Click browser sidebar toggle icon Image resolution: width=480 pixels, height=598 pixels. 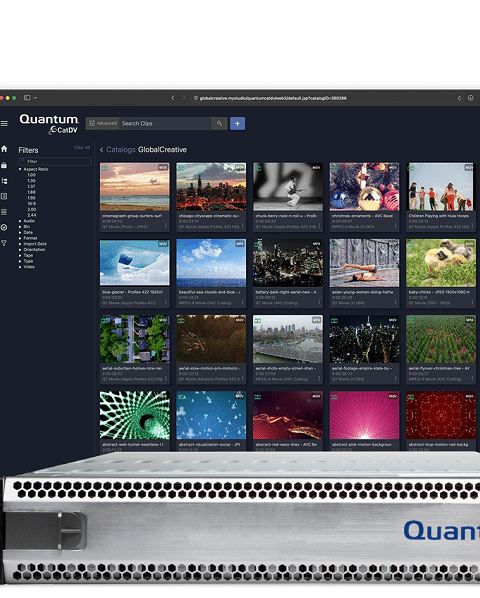(27, 98)
